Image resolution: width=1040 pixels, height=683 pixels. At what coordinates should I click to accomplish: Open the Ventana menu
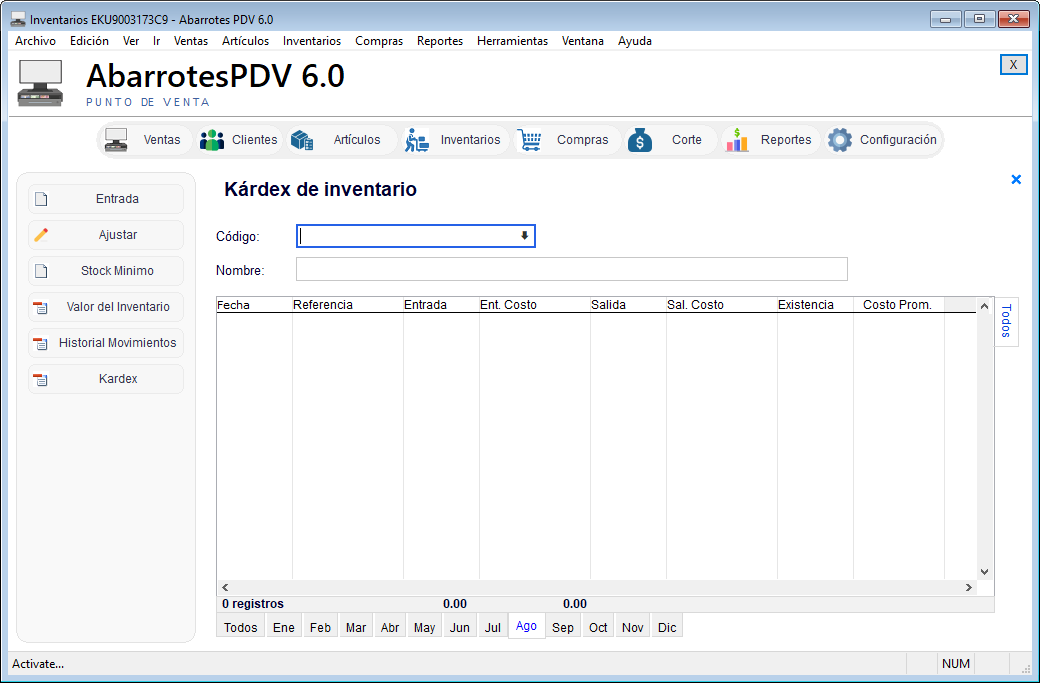tap(582, 41)
